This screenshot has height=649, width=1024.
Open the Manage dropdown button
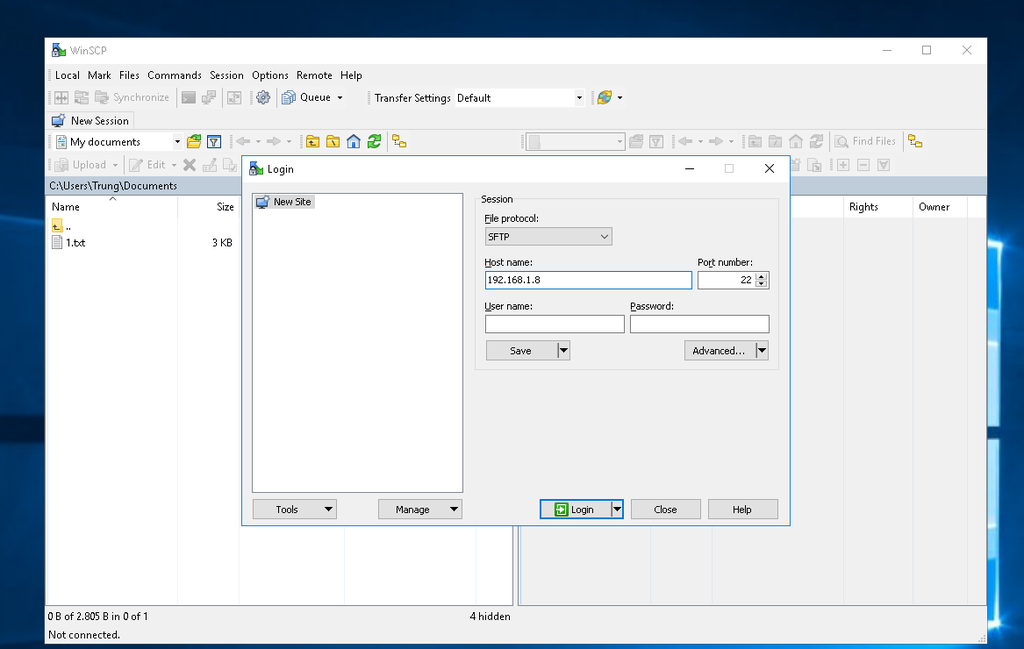click(x=420, y=509)
